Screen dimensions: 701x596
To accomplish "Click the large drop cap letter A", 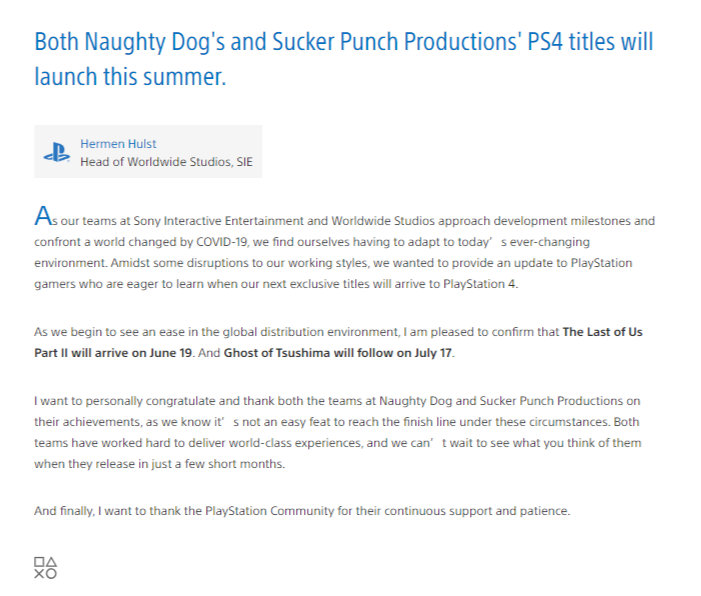I will tap(43, 216).
